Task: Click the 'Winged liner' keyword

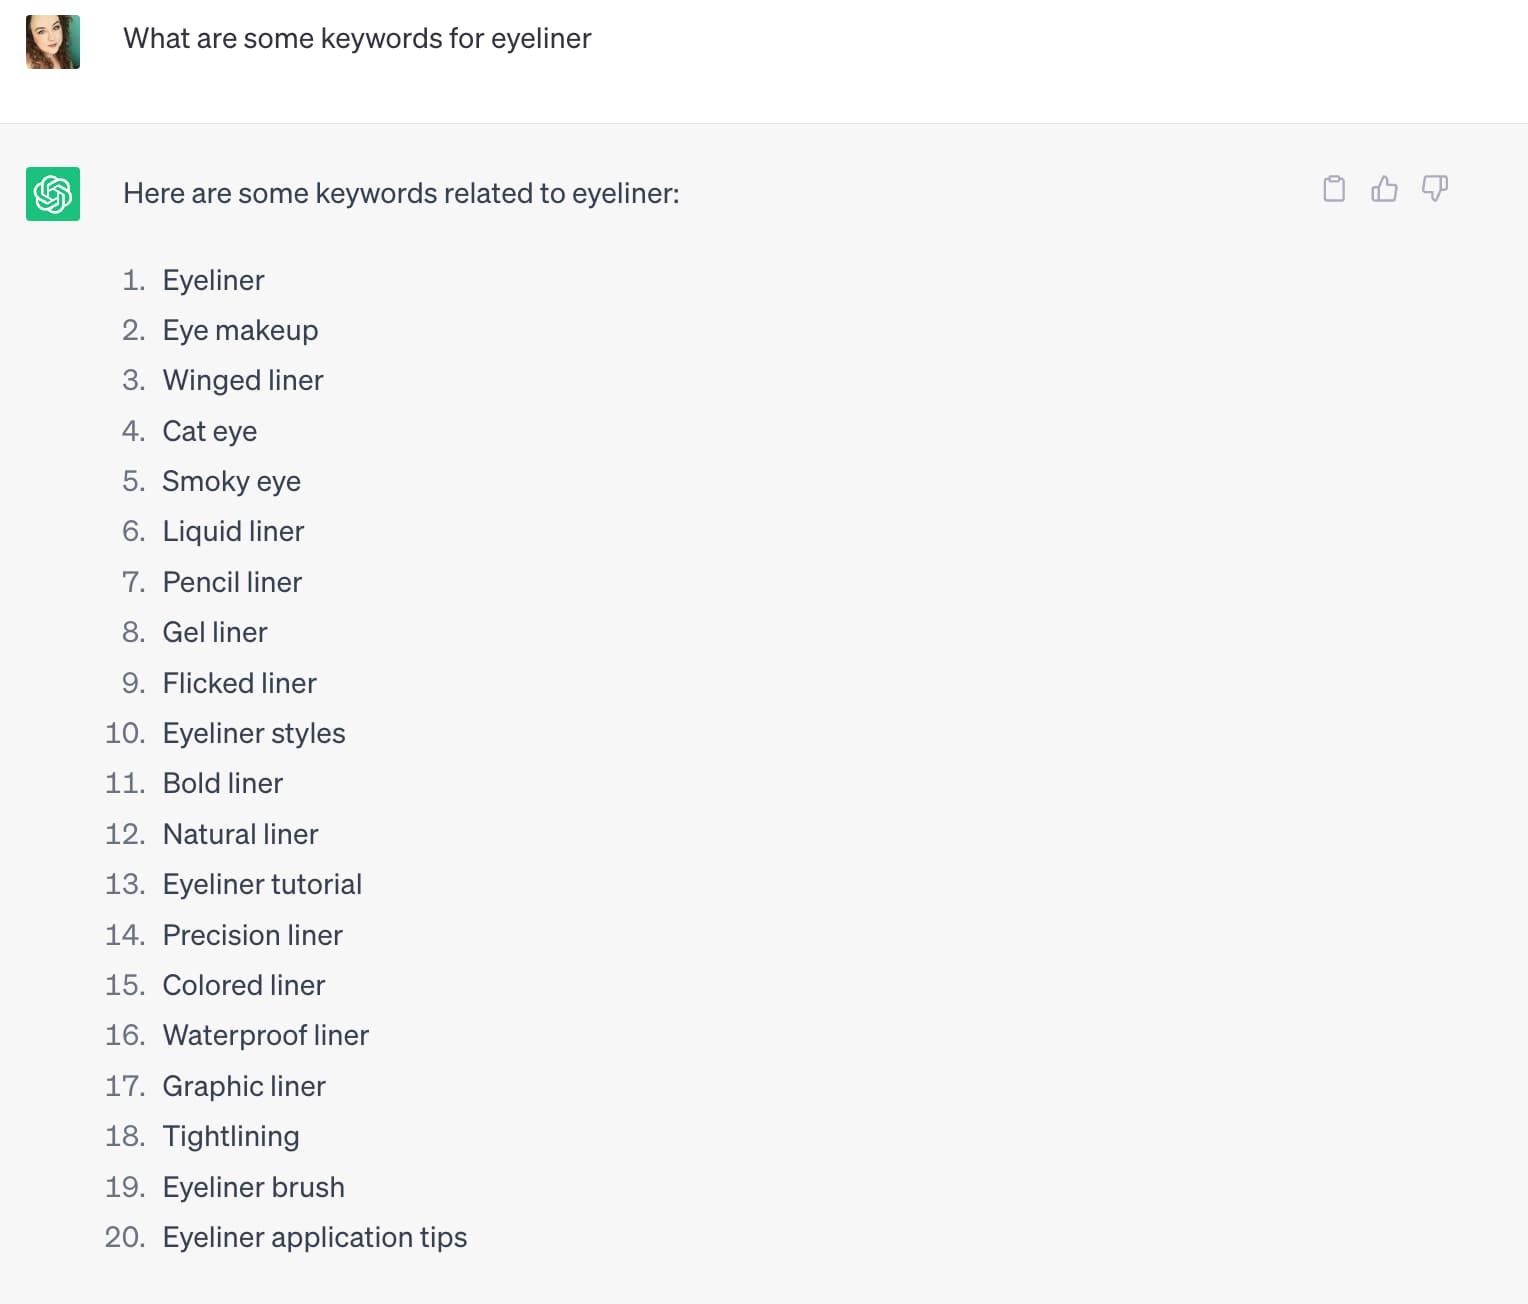Action: tap(243, 380)
